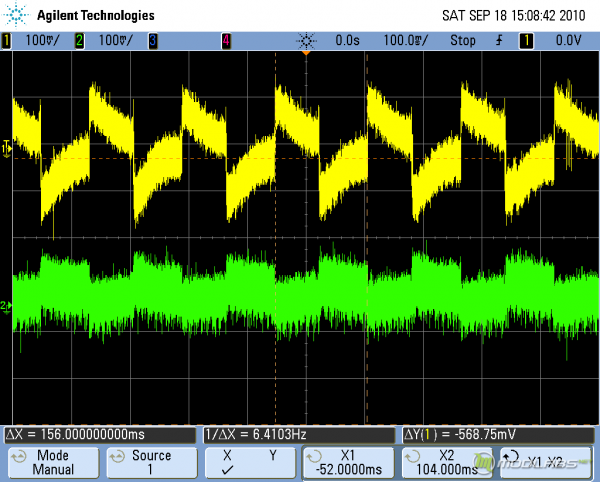Click the ΔX 156ms measurement readout
600x482 pixels.
point(100,435)
